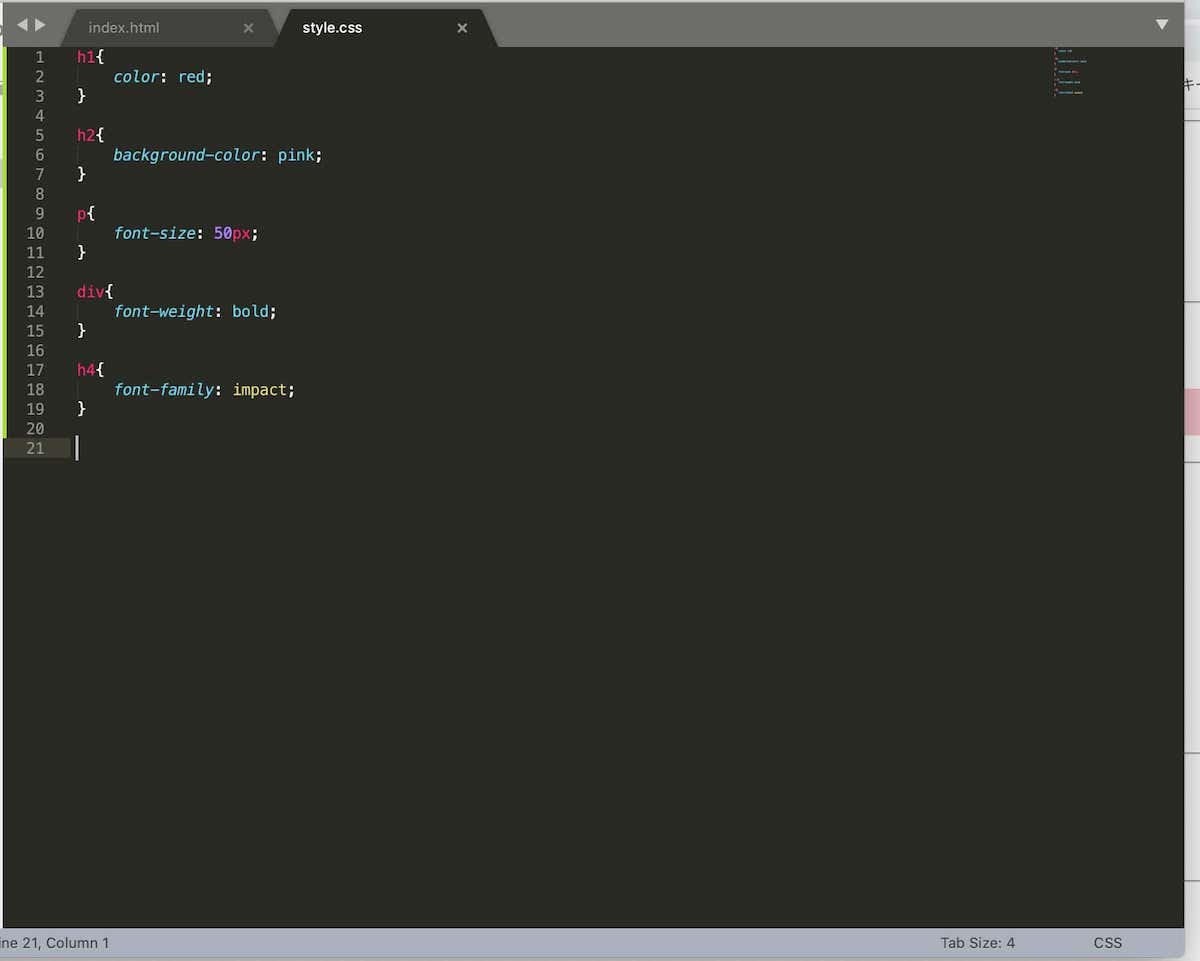Open the tab list dropdown arrow
This screenshot has width=1200, height=961.
[x=1162, y=24]
